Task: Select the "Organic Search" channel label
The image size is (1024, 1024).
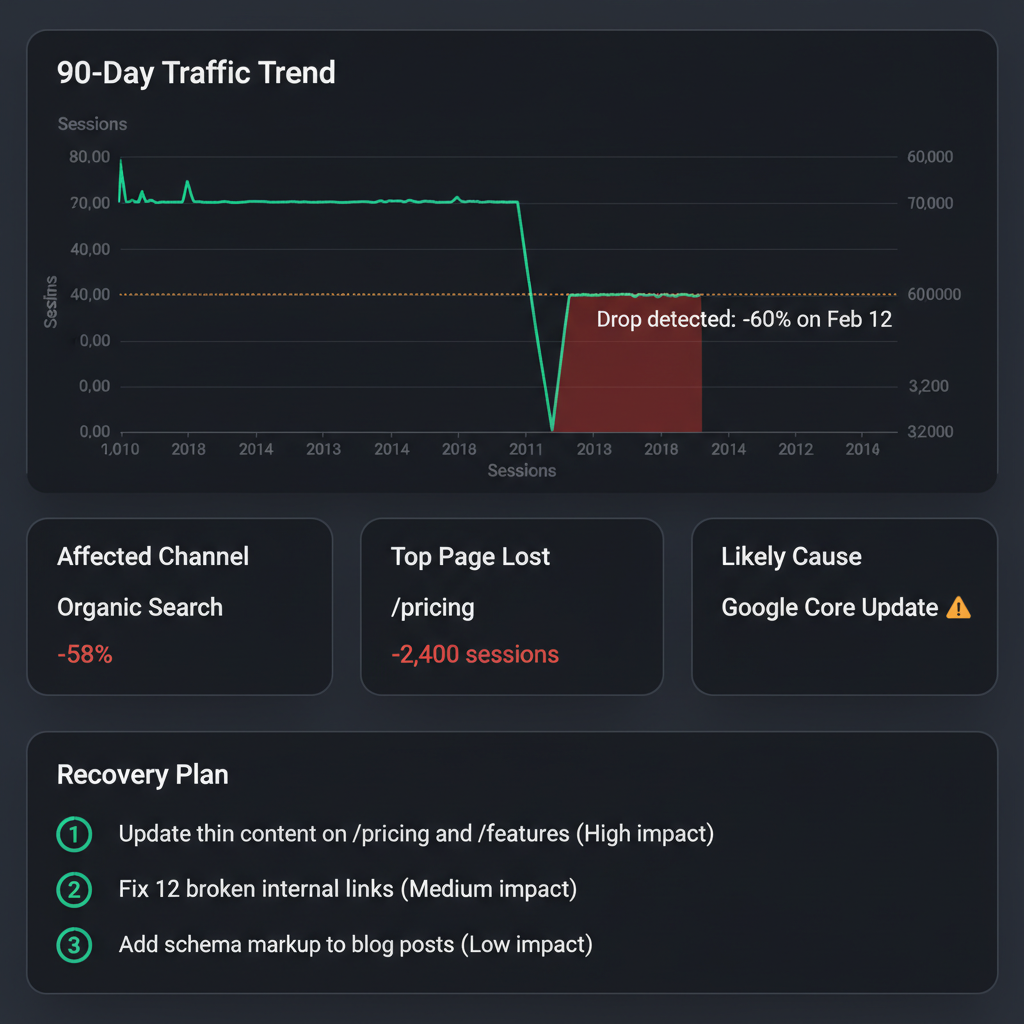Action: (x=140, y=607)
